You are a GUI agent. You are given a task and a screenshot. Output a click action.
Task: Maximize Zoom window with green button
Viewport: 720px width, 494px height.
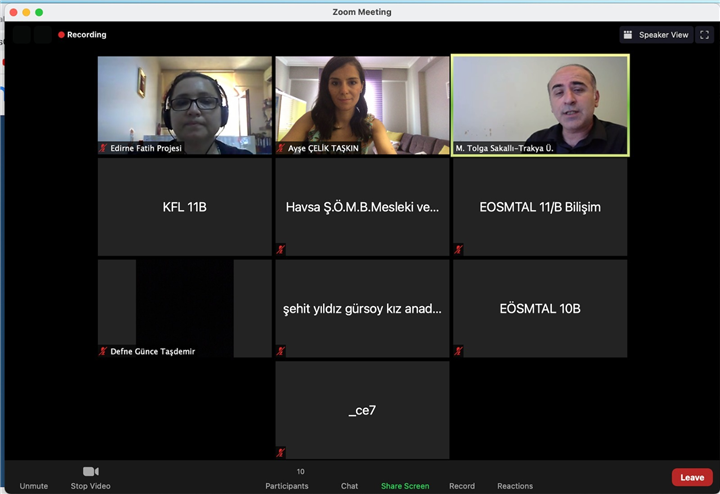[39, 12]
